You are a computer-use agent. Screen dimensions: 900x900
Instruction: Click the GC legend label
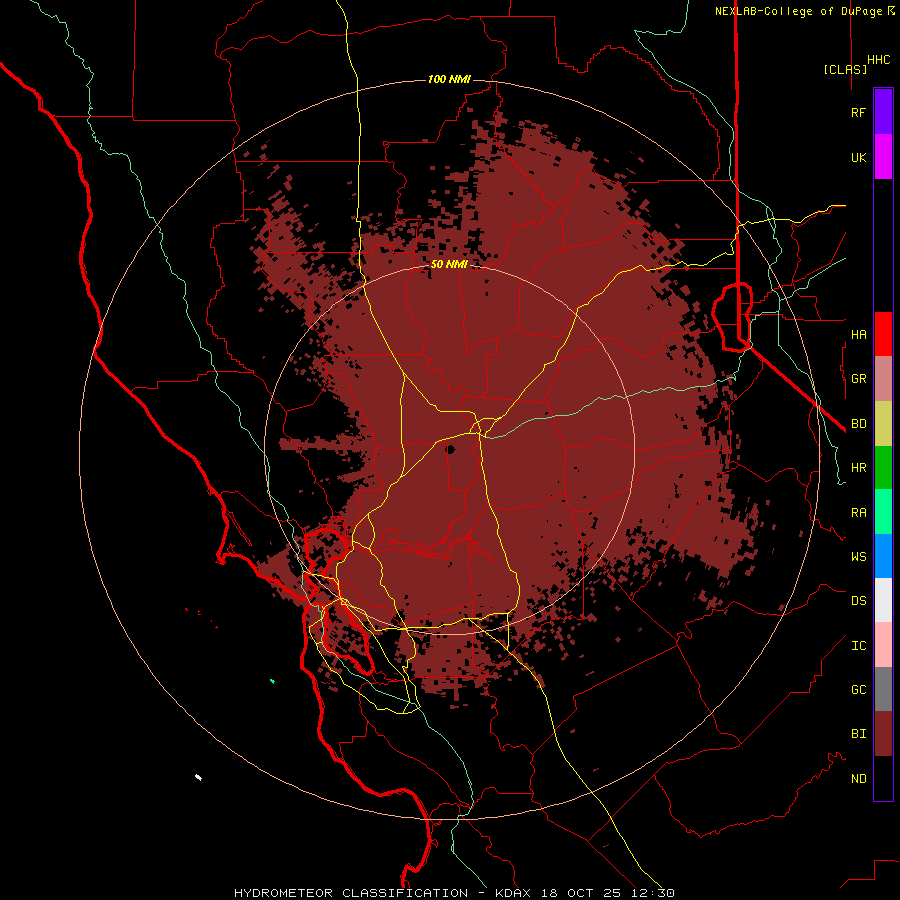click(x=859, y=689)
